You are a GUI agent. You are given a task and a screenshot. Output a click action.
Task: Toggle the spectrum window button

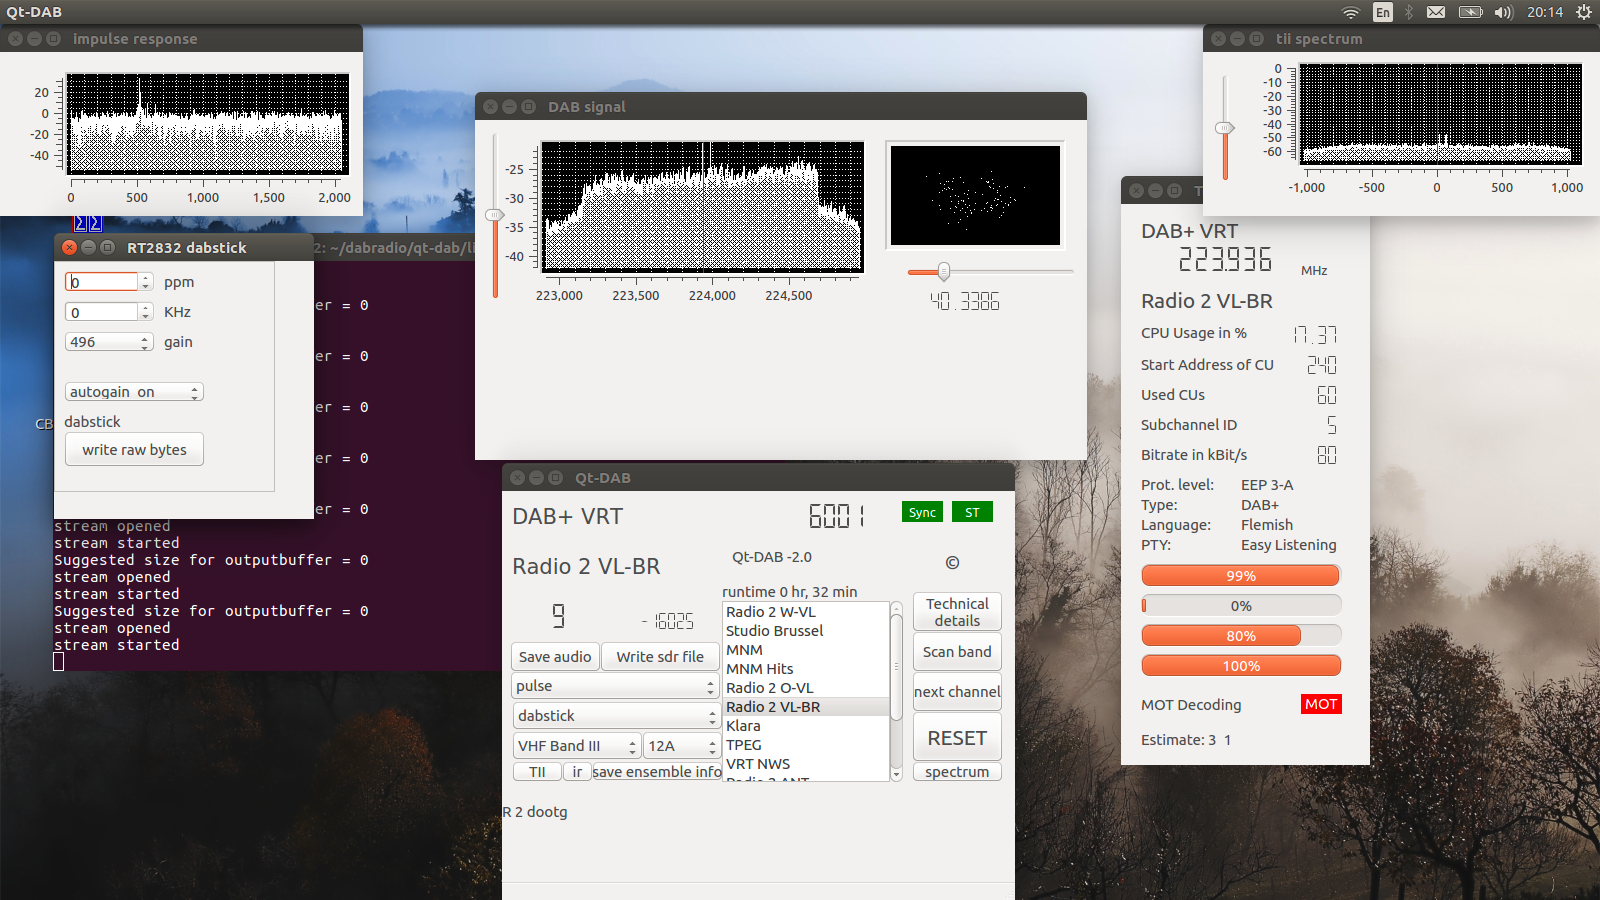(x=956, y=772)
